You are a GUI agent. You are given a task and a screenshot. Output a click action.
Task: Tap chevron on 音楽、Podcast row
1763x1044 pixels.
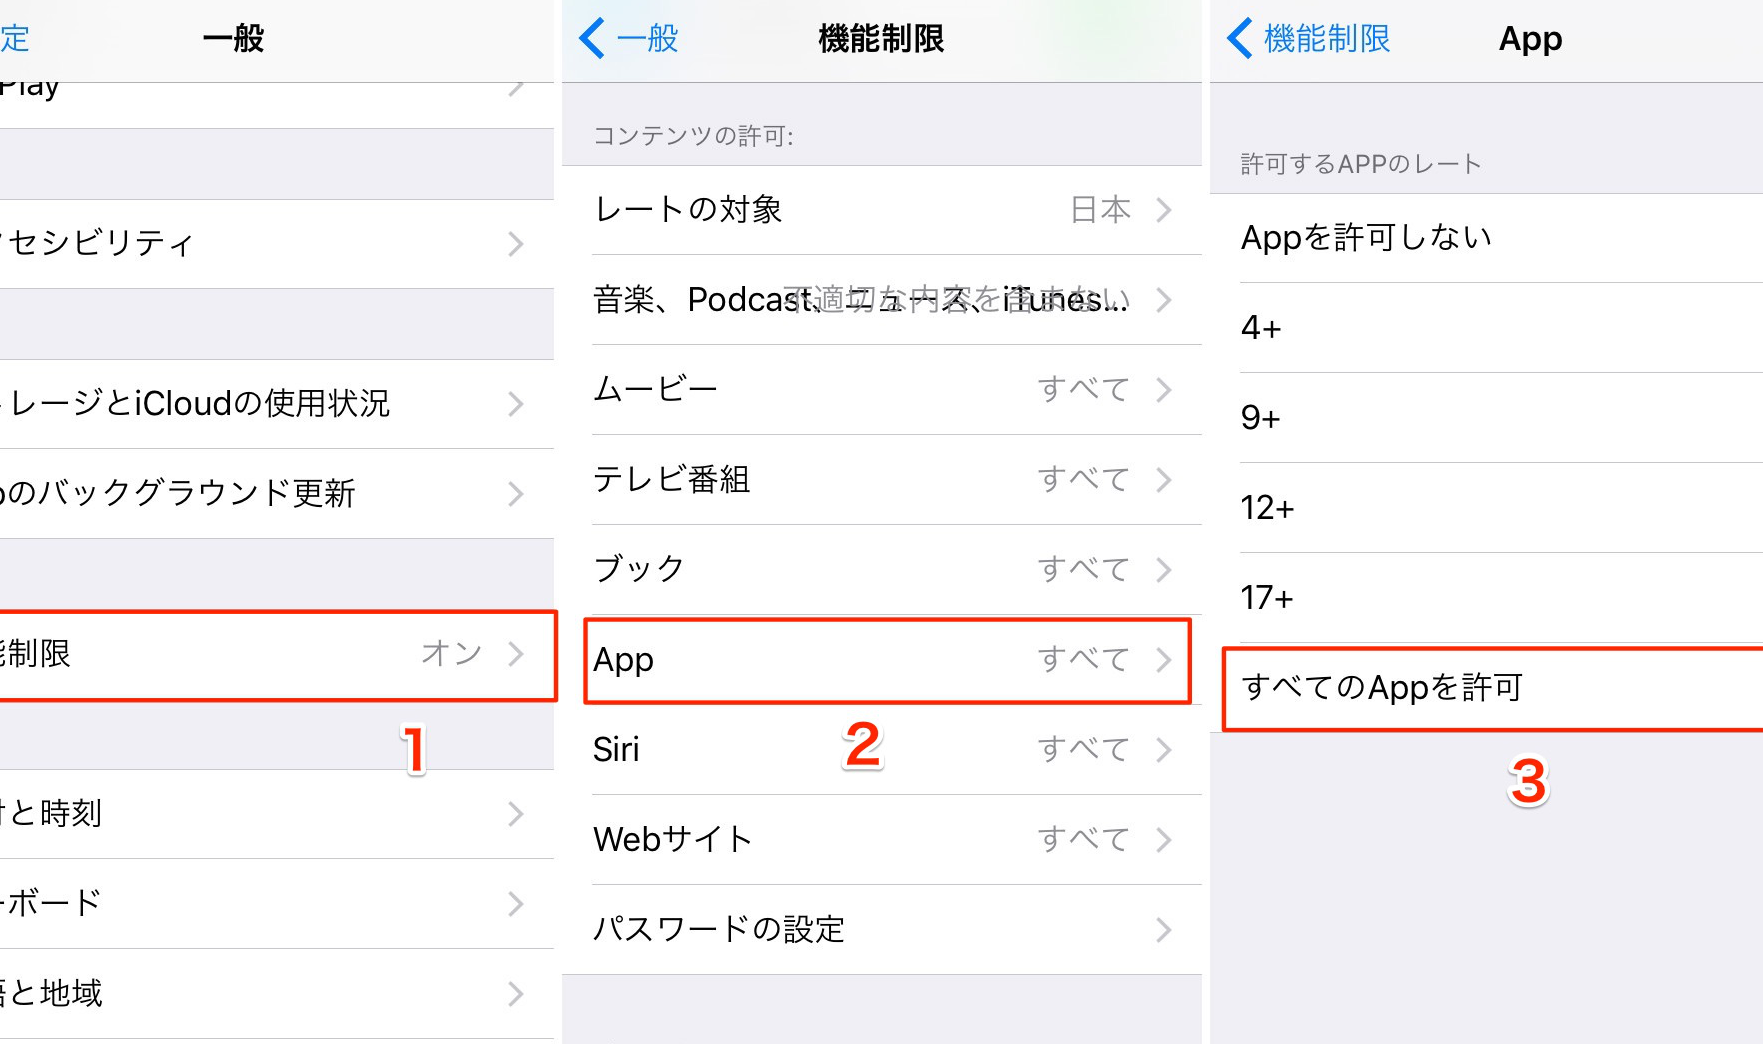pyautogui.click(x=1164, y=300)
